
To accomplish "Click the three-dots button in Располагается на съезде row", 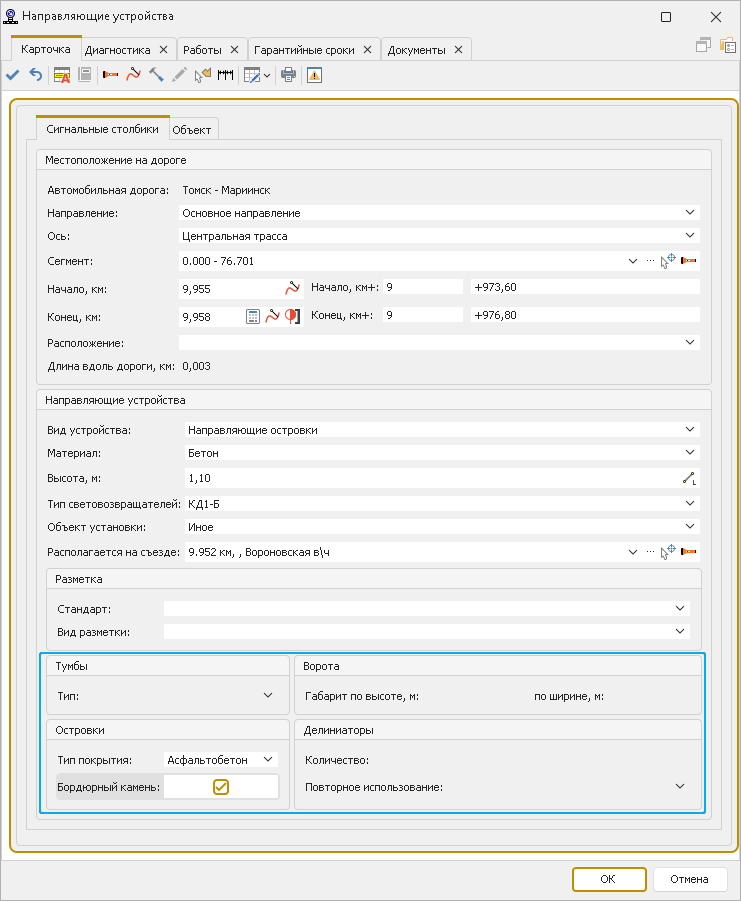I will [x=650, y=552].
